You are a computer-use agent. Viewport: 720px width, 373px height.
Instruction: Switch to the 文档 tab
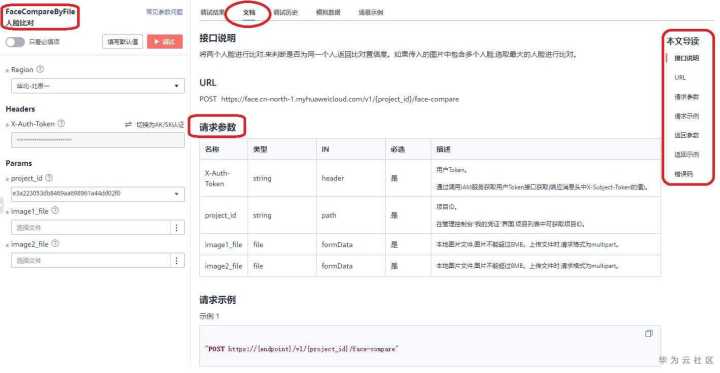[249, 12]
